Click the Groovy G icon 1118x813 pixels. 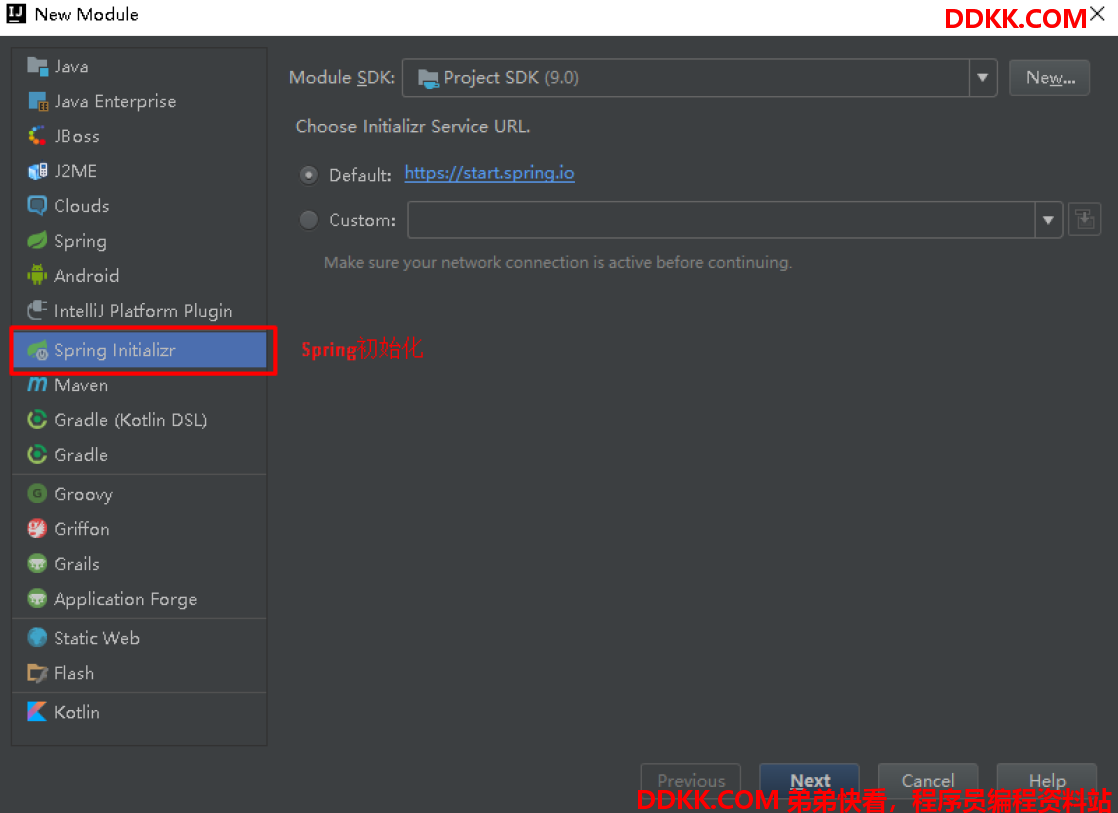pyautogui.click(x=37, y=494)
